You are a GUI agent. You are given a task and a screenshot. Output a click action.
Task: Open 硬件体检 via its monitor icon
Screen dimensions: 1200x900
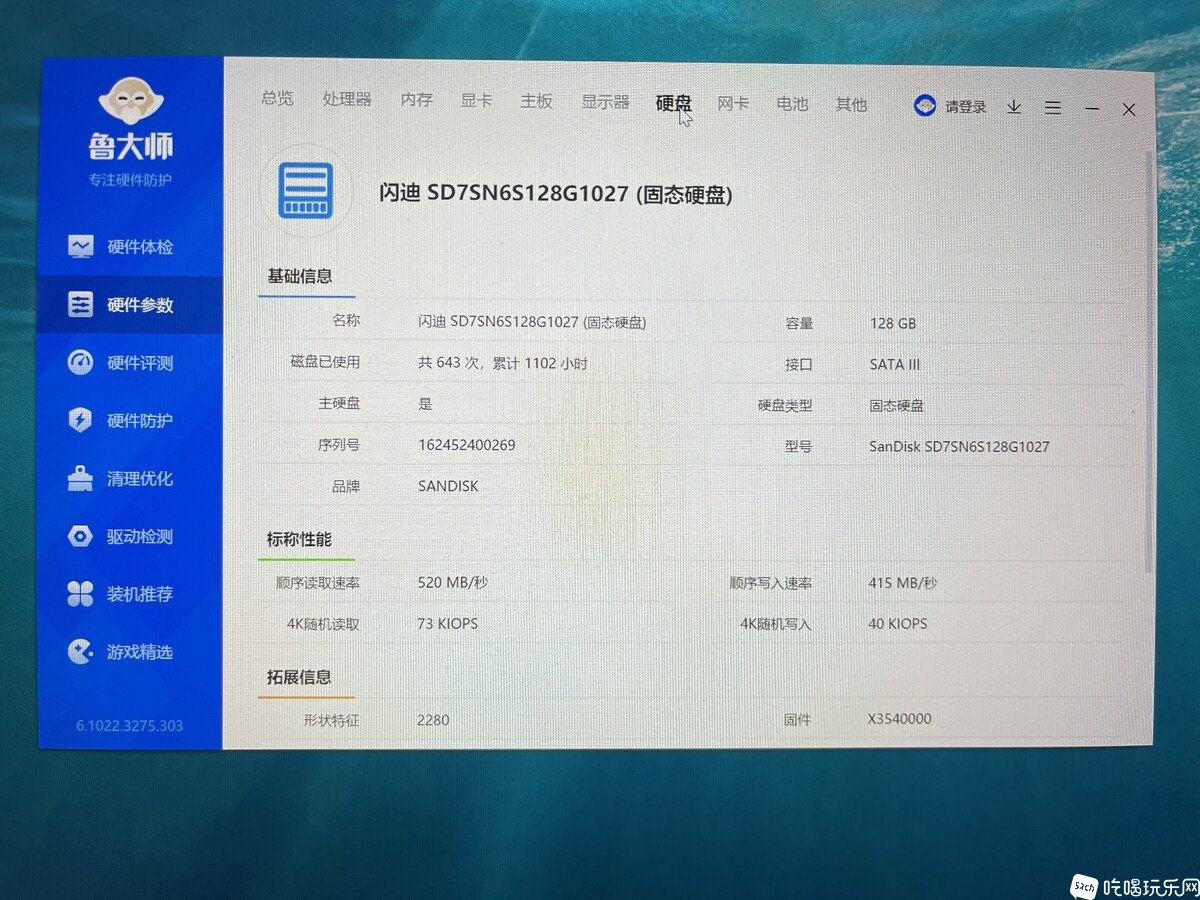pyautogui.click(x=81, y=246)
